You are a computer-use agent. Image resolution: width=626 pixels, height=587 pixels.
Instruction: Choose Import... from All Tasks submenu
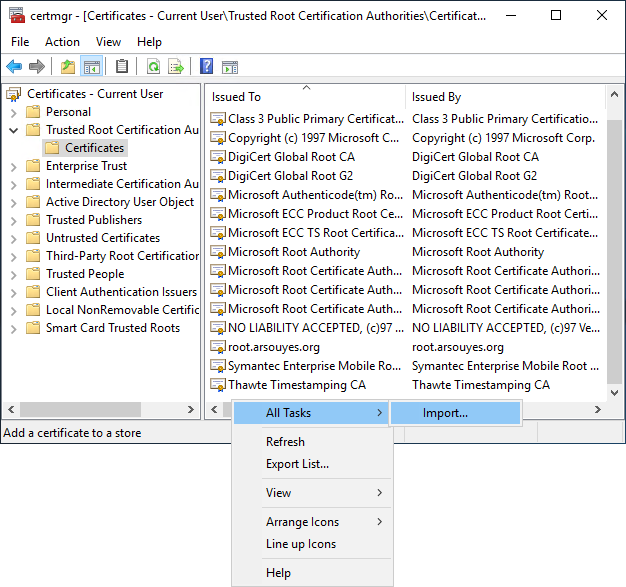coord(456,413)
